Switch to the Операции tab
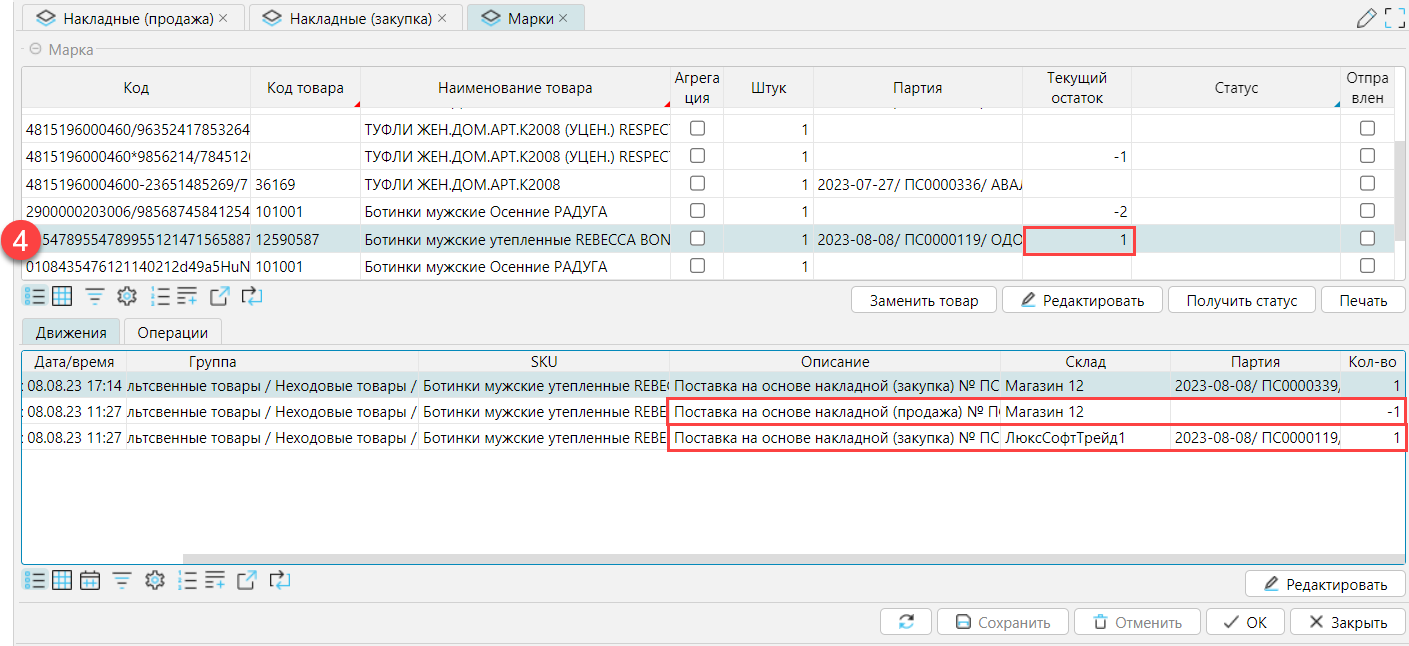 click(x=172, y=333)
